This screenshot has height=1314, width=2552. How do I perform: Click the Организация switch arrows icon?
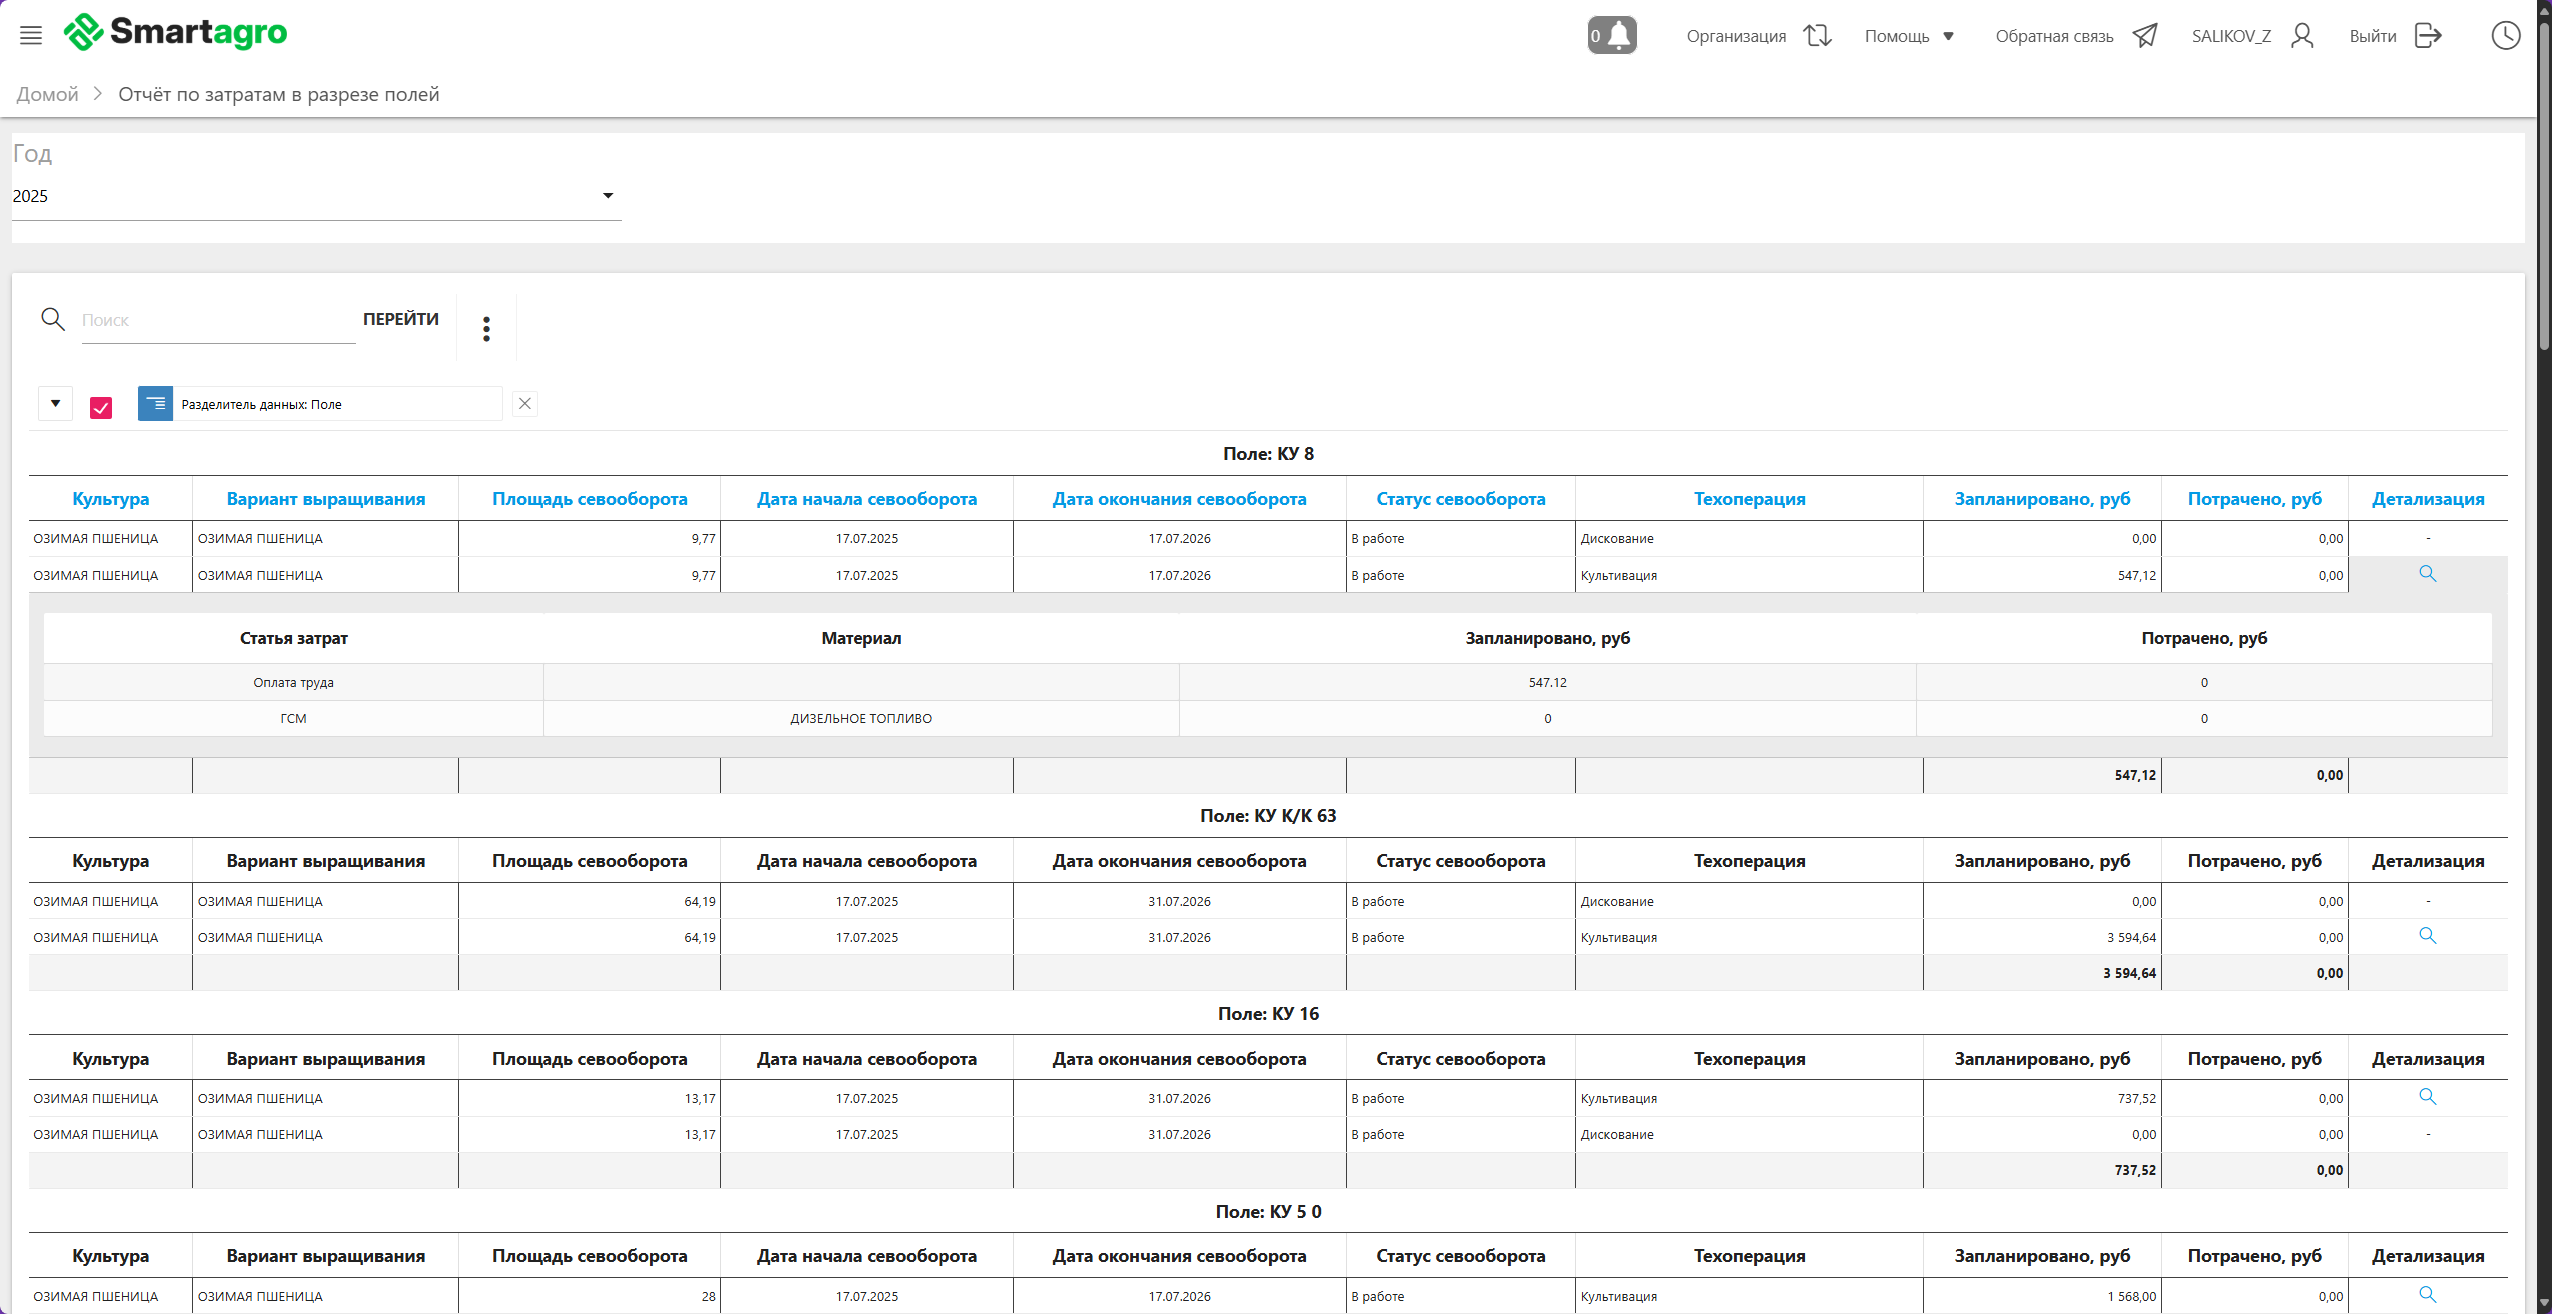[1817, 36]
